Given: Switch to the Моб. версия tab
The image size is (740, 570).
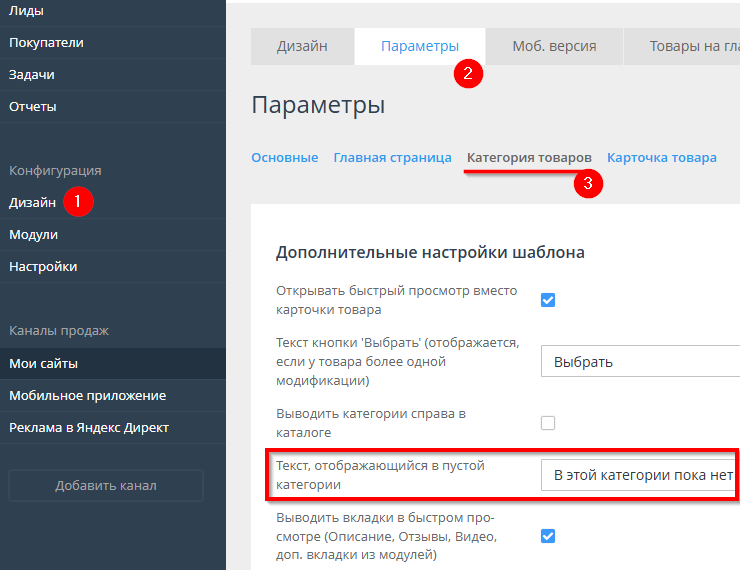Looking at the screenshot, I should click(554, 46).
